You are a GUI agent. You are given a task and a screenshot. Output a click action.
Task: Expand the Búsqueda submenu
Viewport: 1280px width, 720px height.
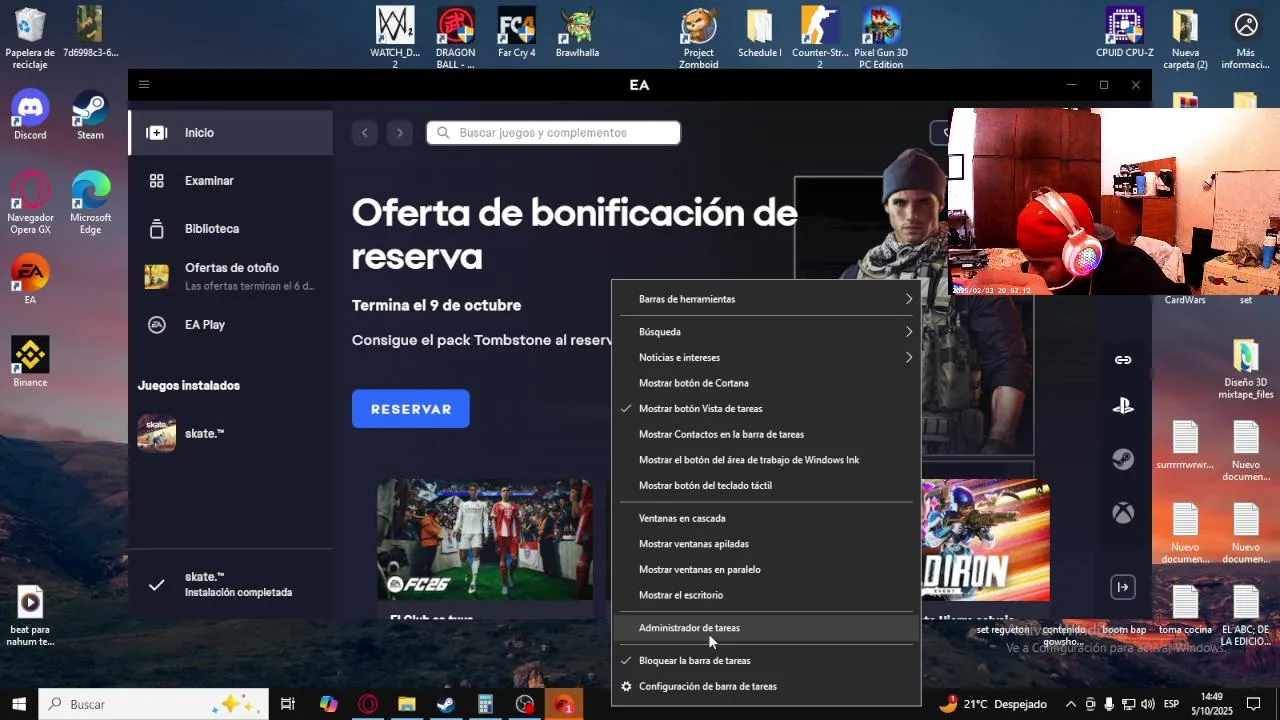point(766,332)
